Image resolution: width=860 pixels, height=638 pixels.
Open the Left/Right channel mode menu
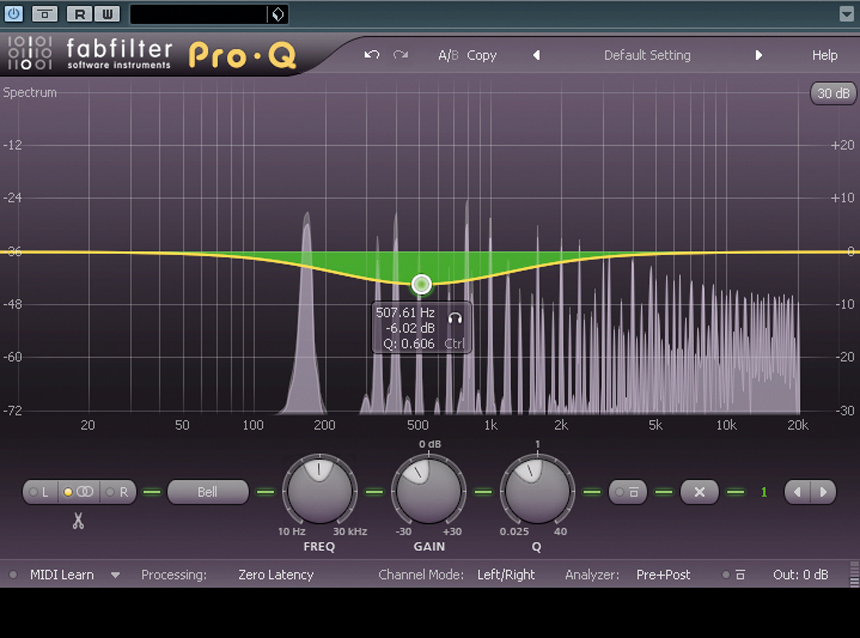click(506, 575)
